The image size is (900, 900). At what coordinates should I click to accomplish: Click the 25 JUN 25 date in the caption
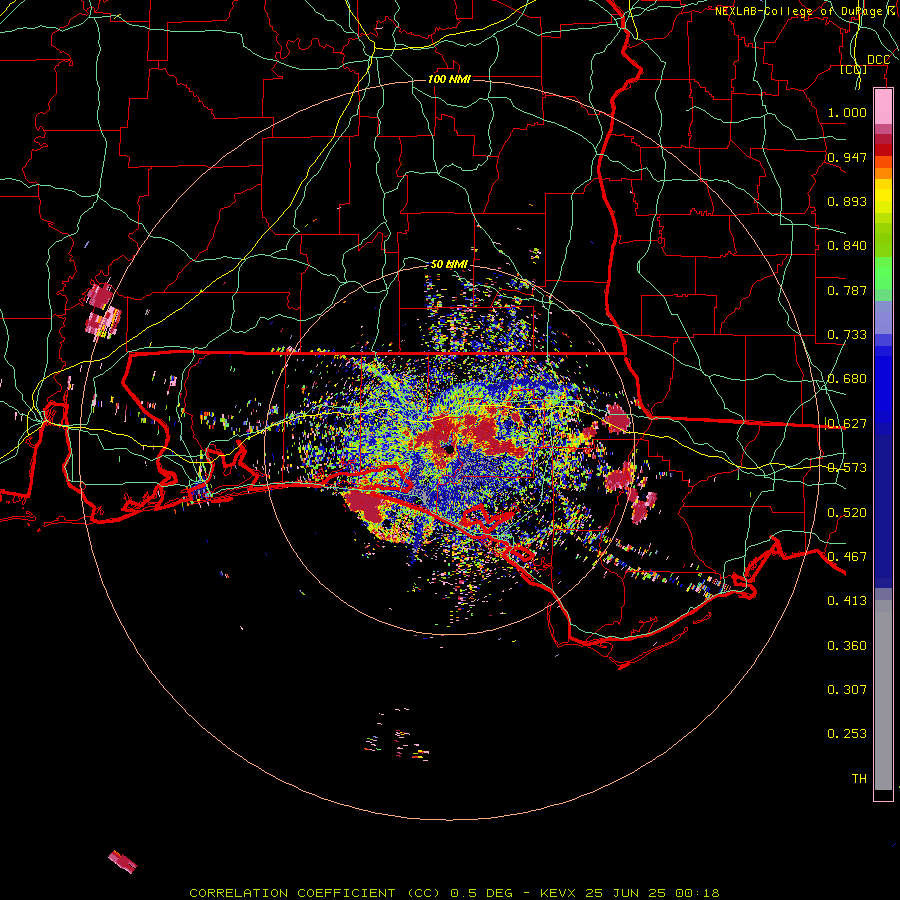point(625,893)
